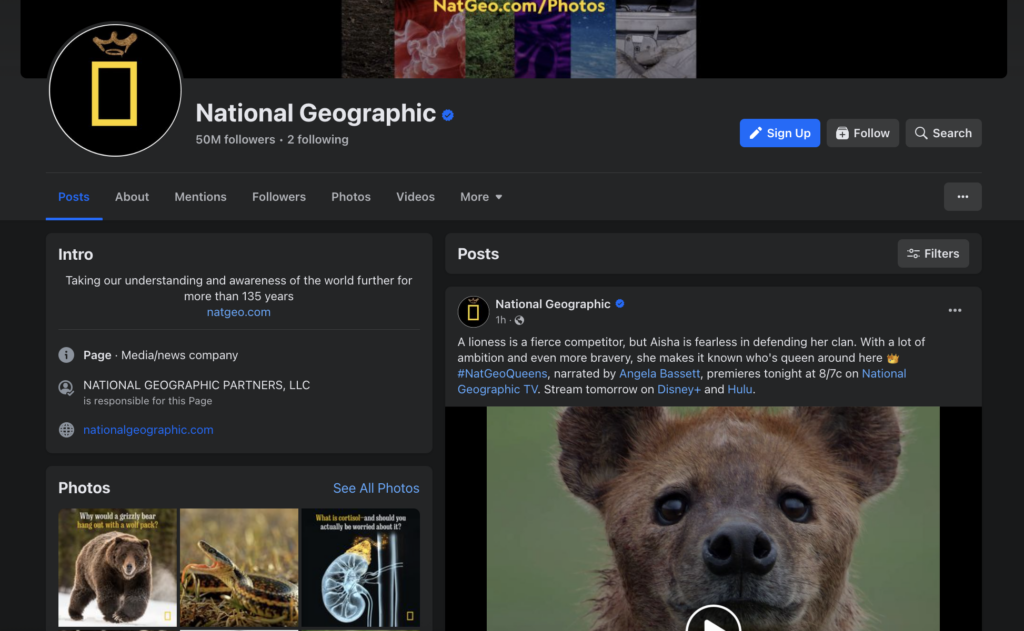Open the Videos tab
Screen dimensions: 1024x631
point(415,197)
